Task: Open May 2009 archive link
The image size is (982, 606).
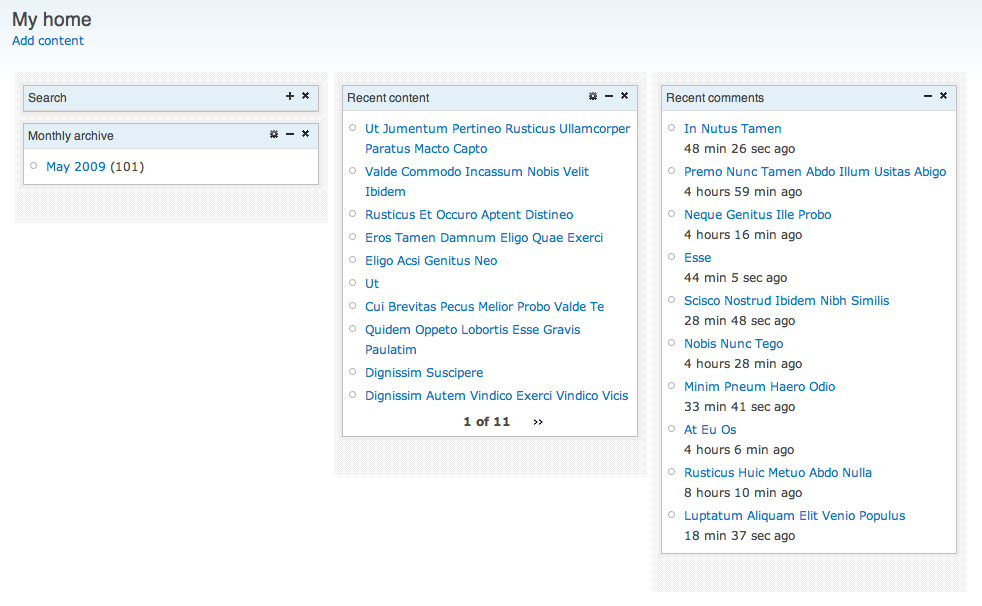Action: pos(76,167)
